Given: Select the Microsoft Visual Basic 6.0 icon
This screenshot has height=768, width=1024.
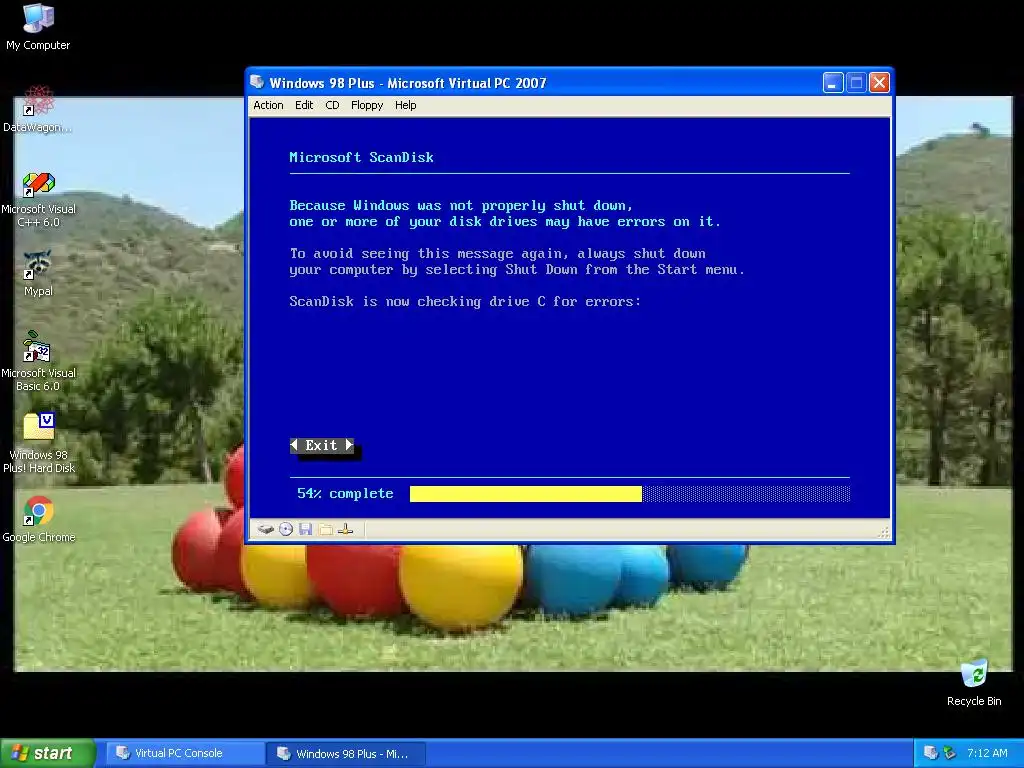Looking at the screenshot, I should coord(38,361).
